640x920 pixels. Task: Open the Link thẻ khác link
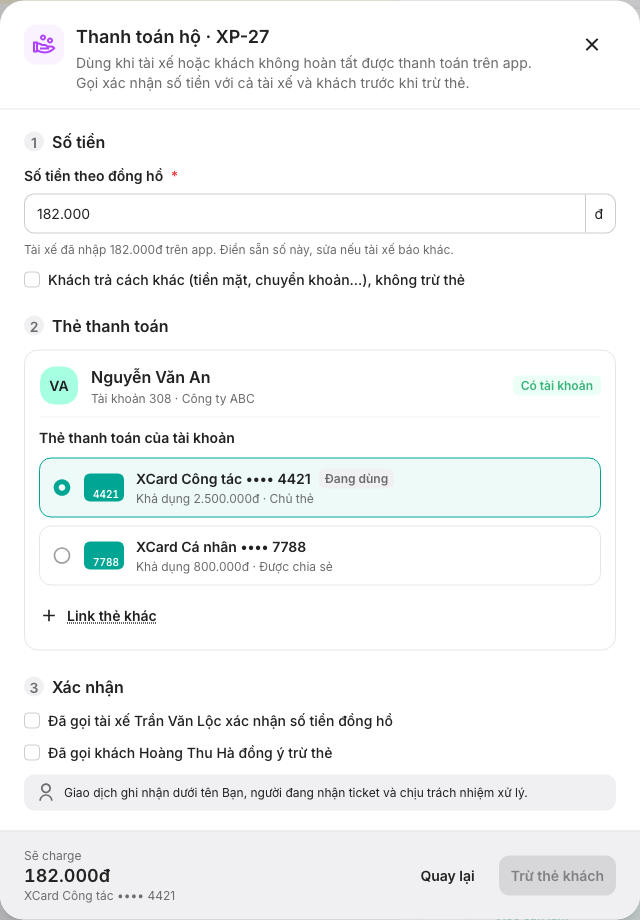coord(111,616)
